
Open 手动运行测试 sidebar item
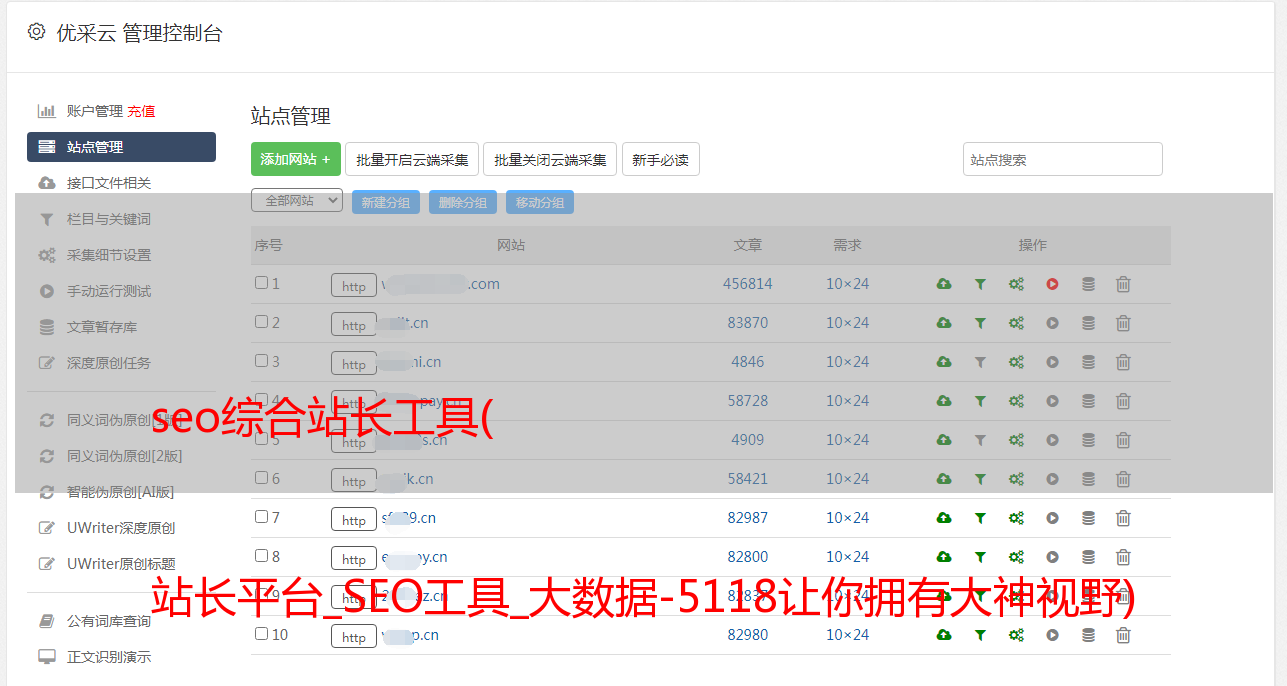click(109, 291)
